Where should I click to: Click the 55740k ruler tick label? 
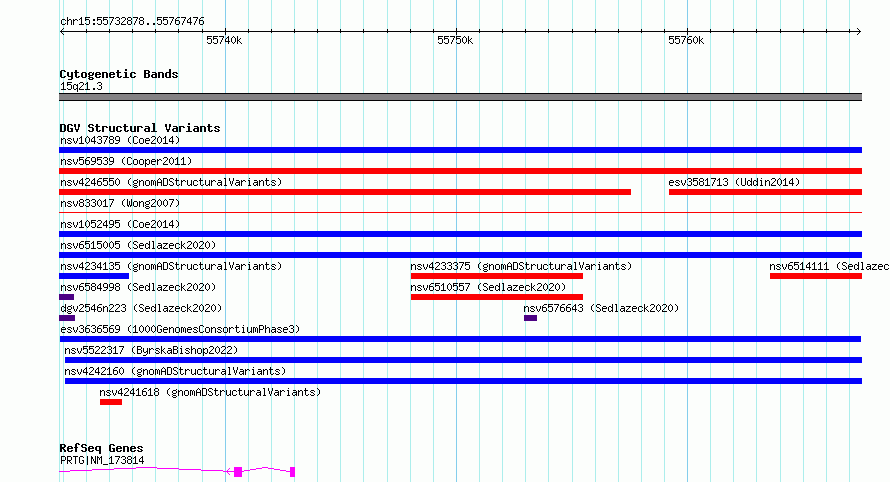coord(224,40)
